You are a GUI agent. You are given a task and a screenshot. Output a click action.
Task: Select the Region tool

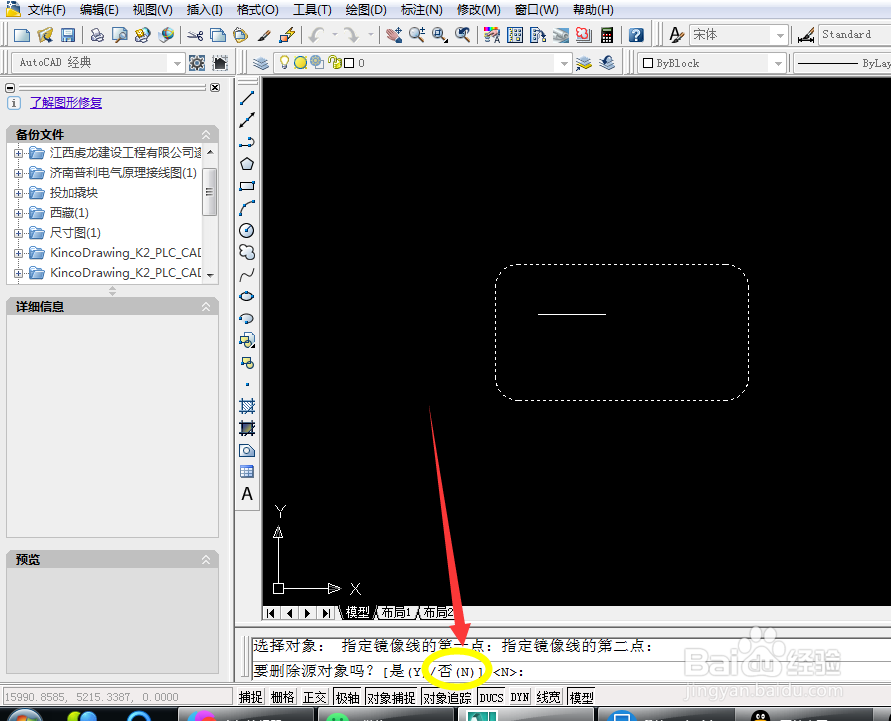(247, 451)
